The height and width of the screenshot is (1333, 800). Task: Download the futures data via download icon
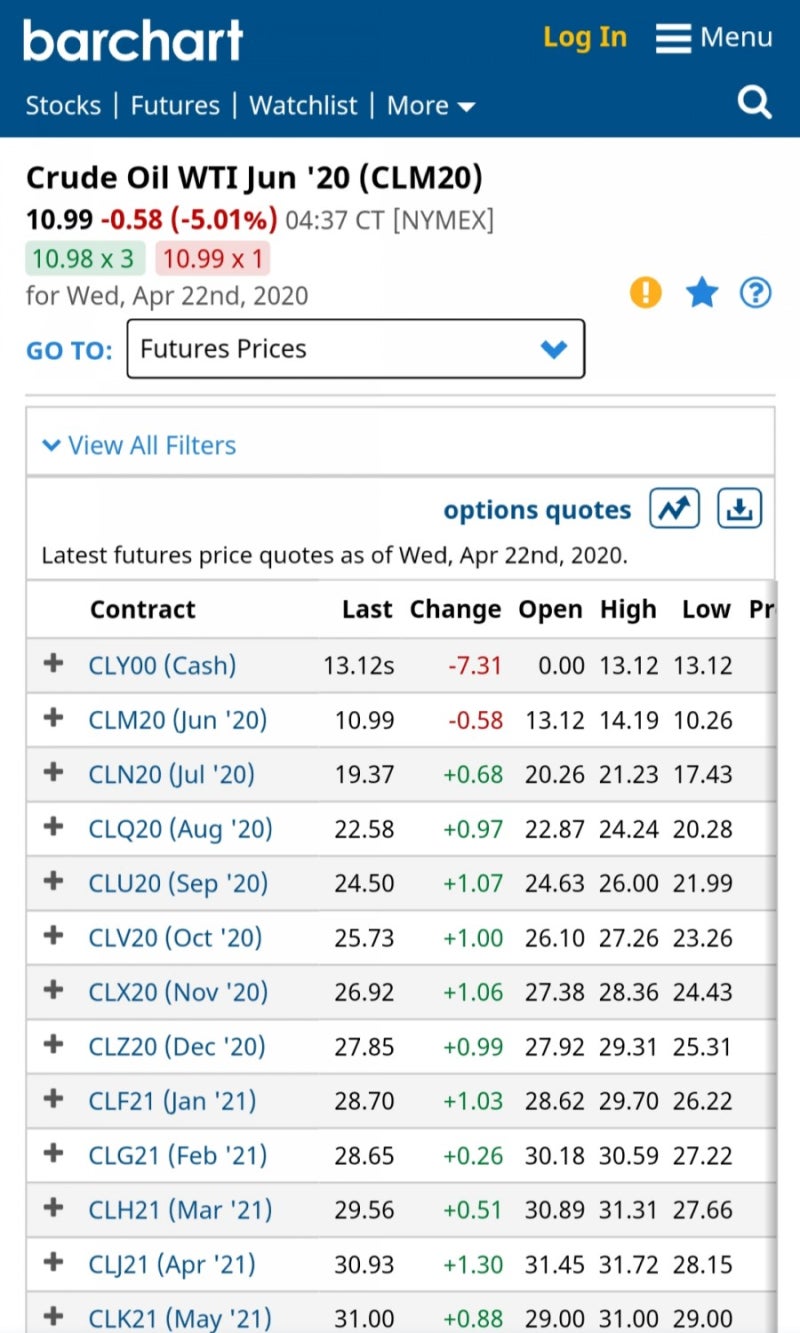(739, 509)
